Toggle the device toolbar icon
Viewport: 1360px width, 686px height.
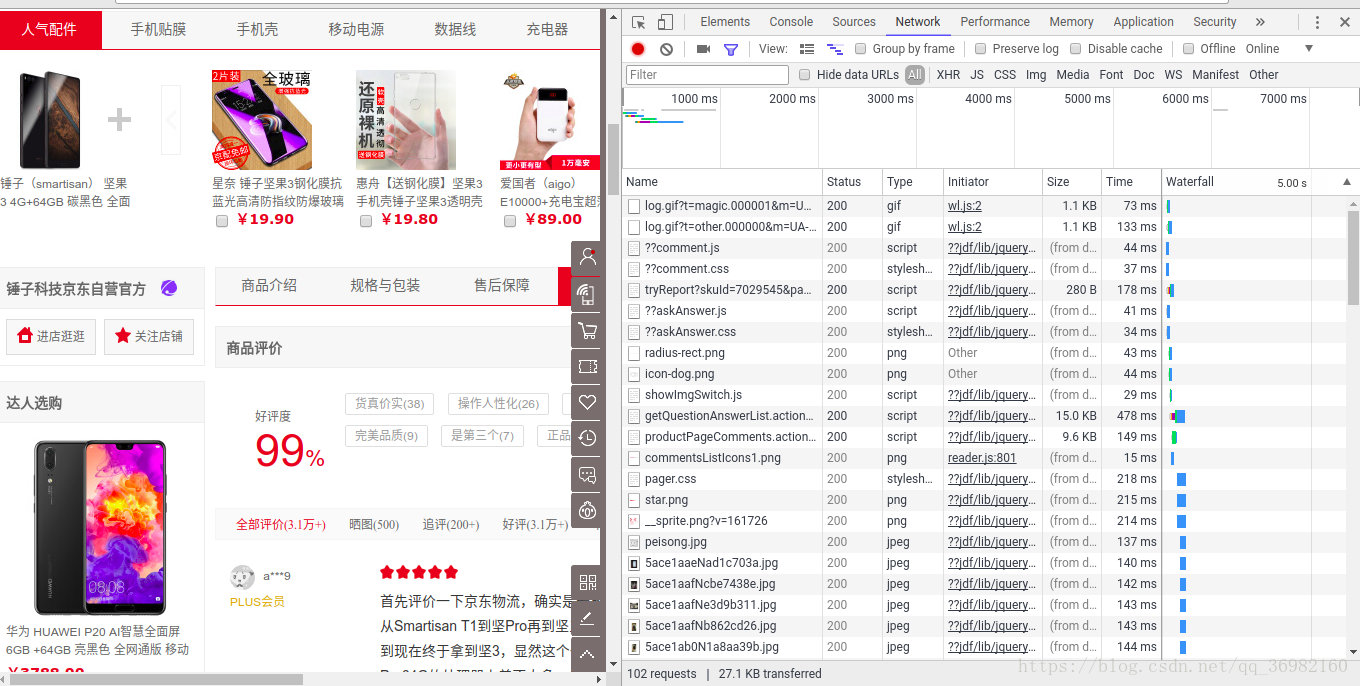665,22
